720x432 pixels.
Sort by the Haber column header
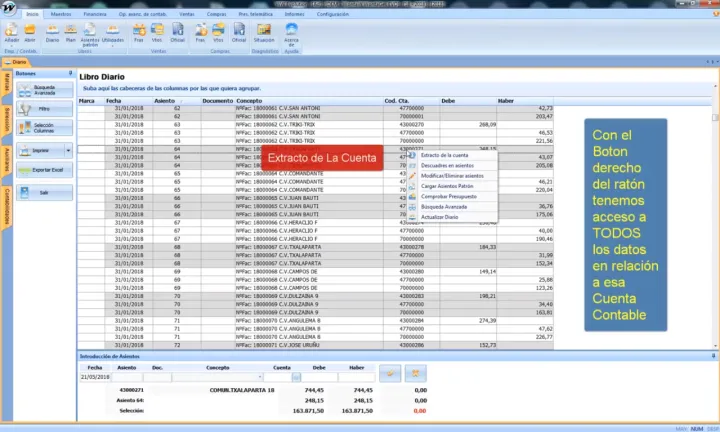pyautogui.click(x=525, y=101)
